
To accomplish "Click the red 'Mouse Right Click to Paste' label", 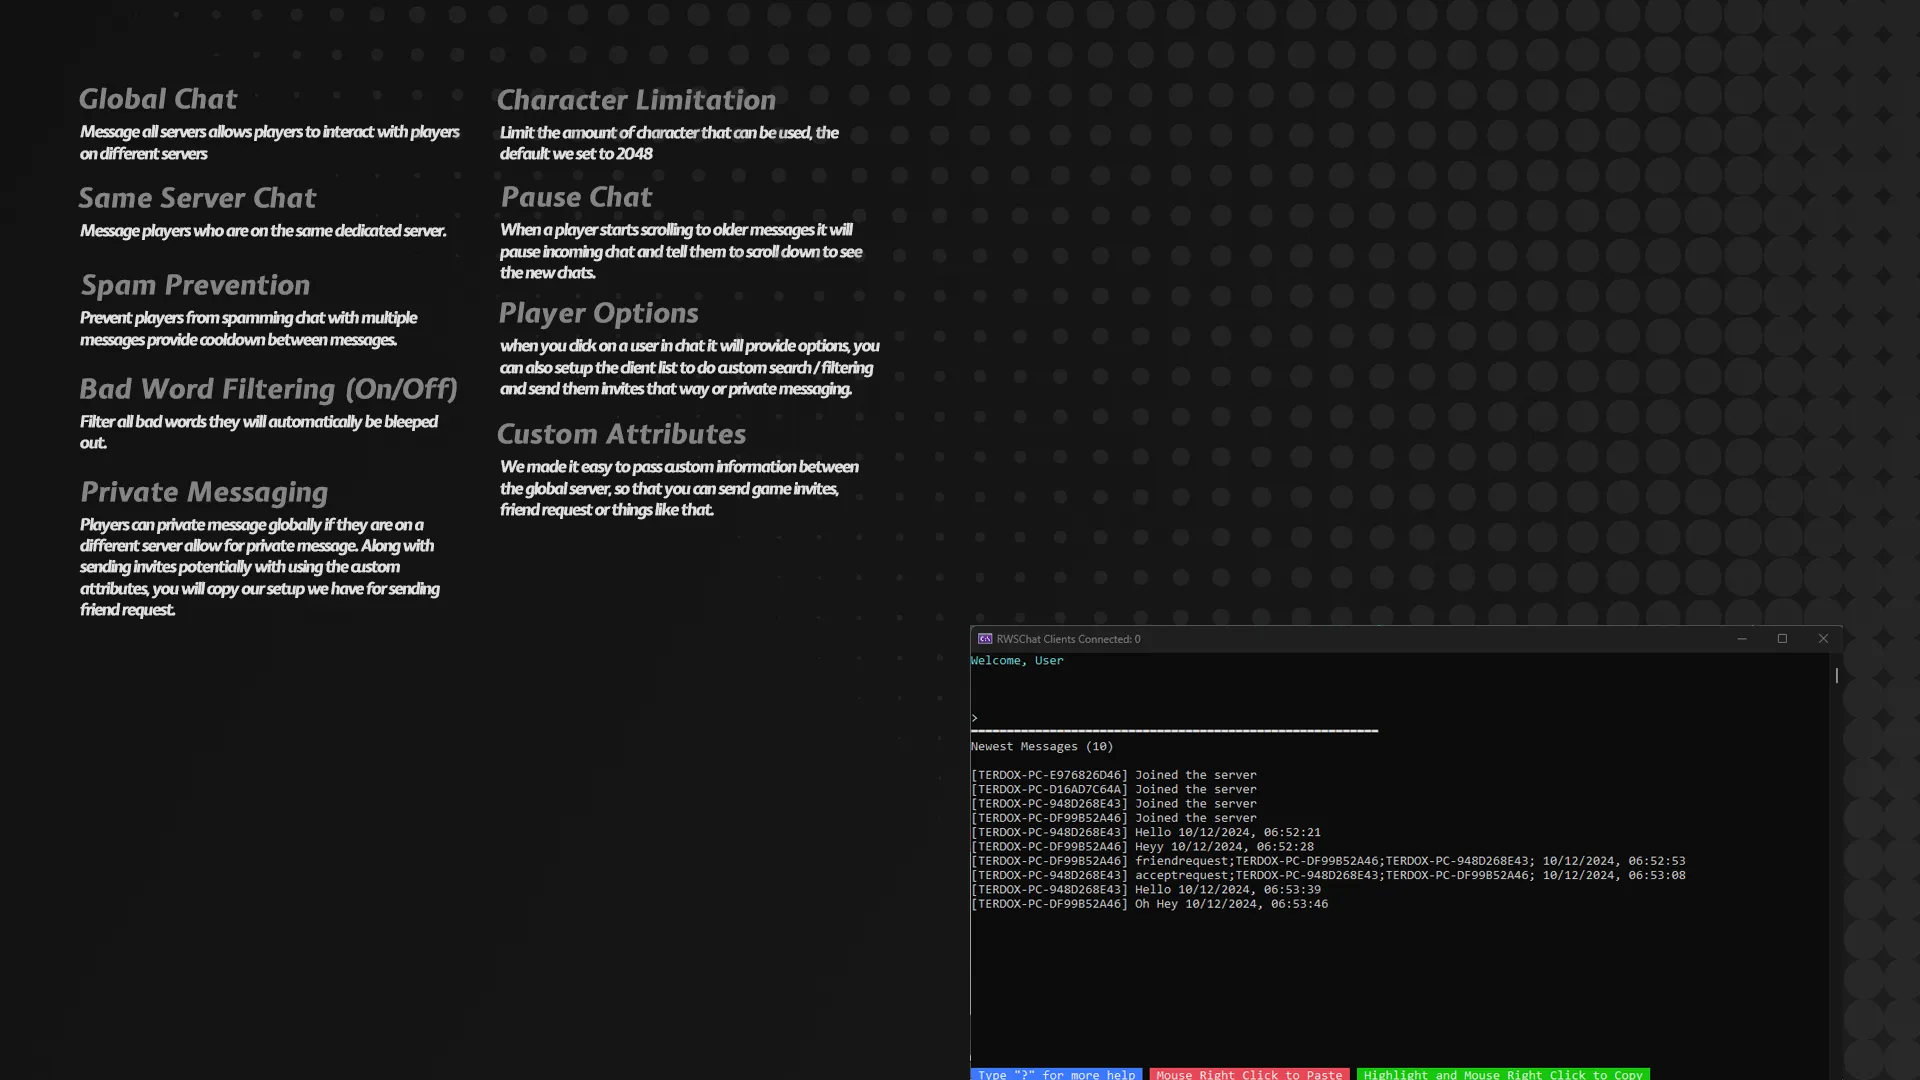I will click(x=1249, y=1074).
